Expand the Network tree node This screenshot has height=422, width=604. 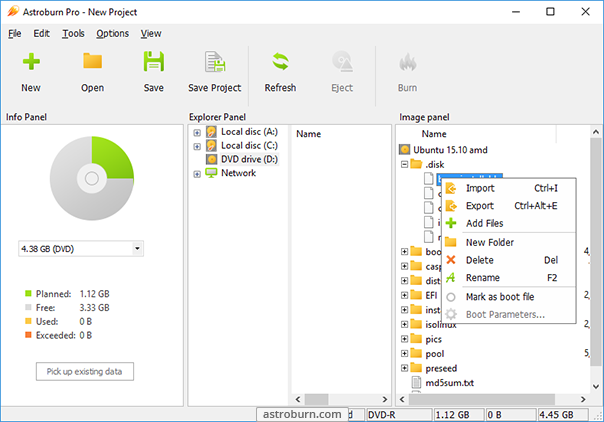pyautogui.click(x=197, y=174)
